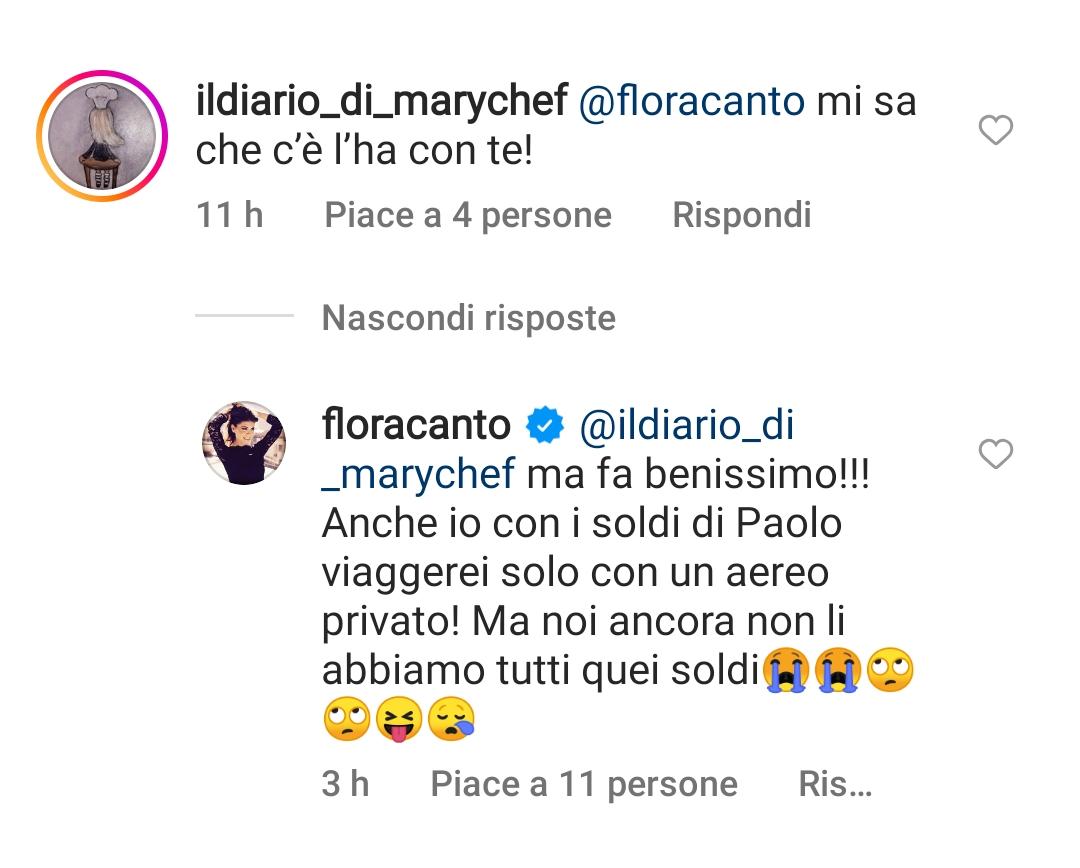Click the 11 h timestamp

229,214
